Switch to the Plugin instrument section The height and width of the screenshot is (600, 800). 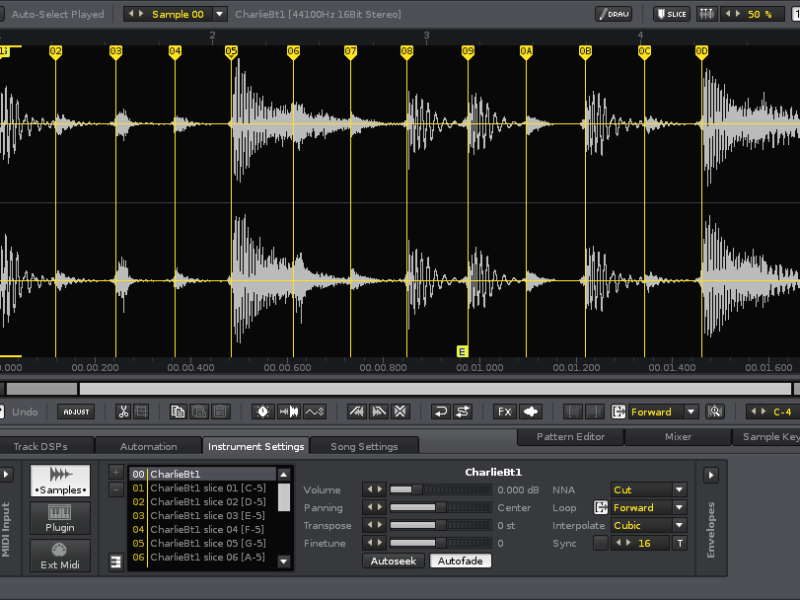60,518
